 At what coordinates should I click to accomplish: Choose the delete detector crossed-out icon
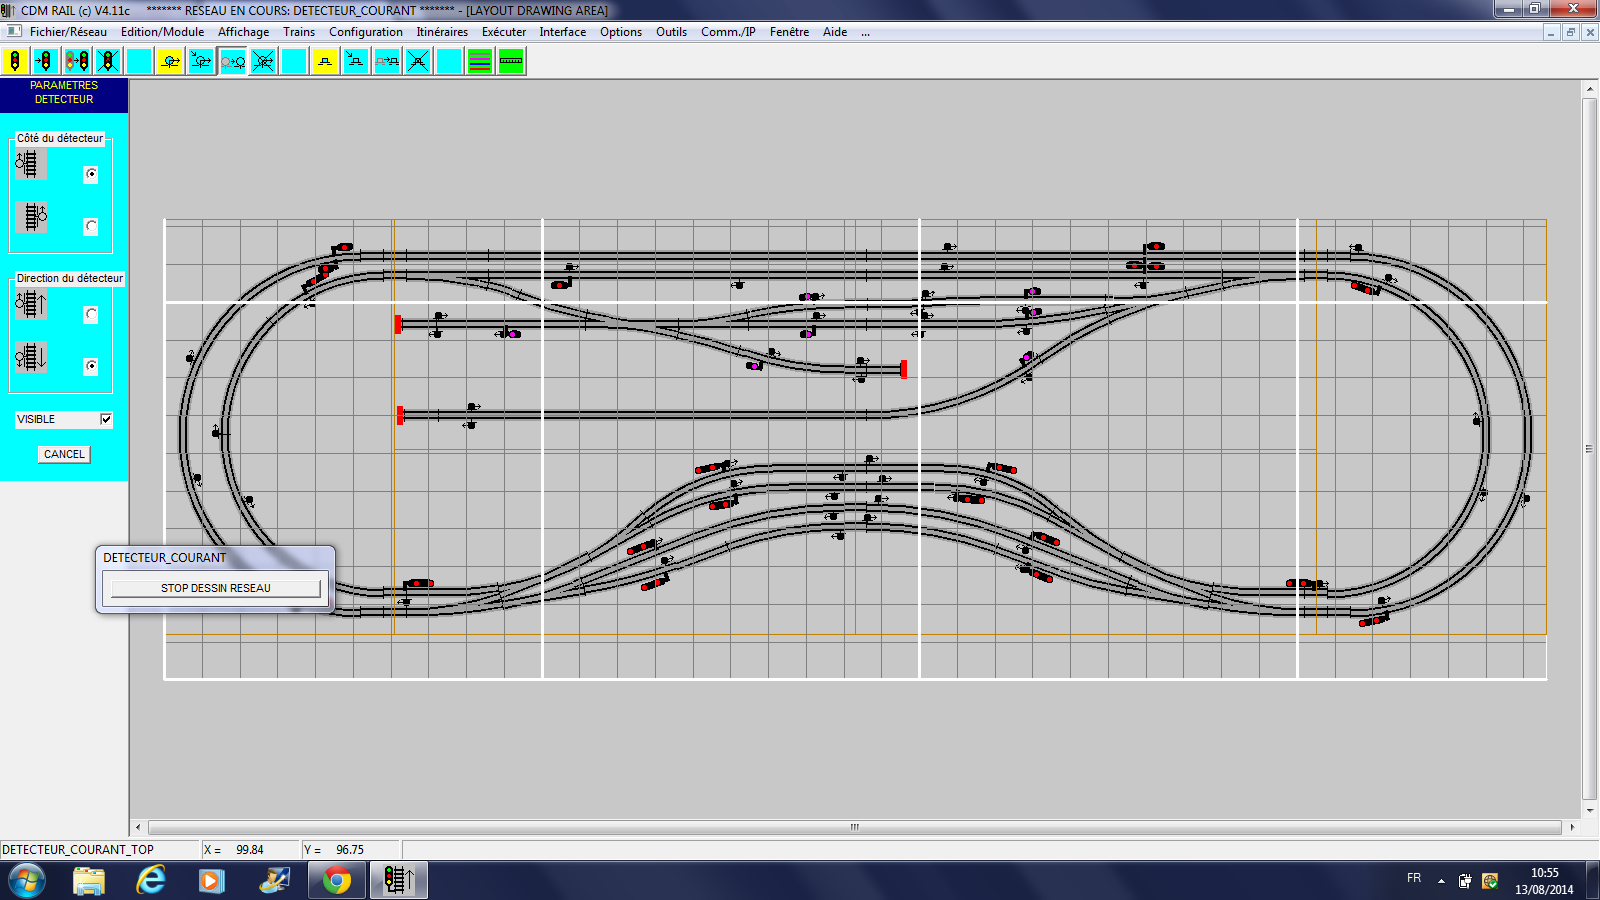click(x=263, y=61)
